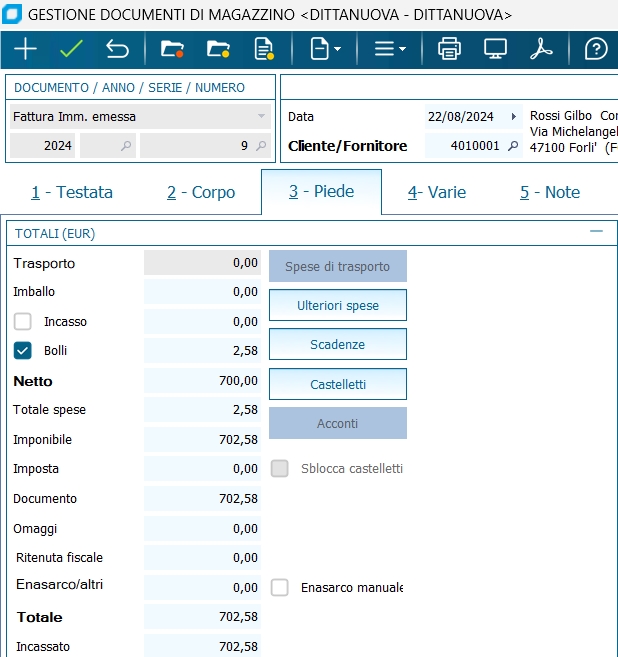This screenshot has width=618, height=657.
Task: Click the Imponibile value 702,58
Action: click(x=202, y=440)
